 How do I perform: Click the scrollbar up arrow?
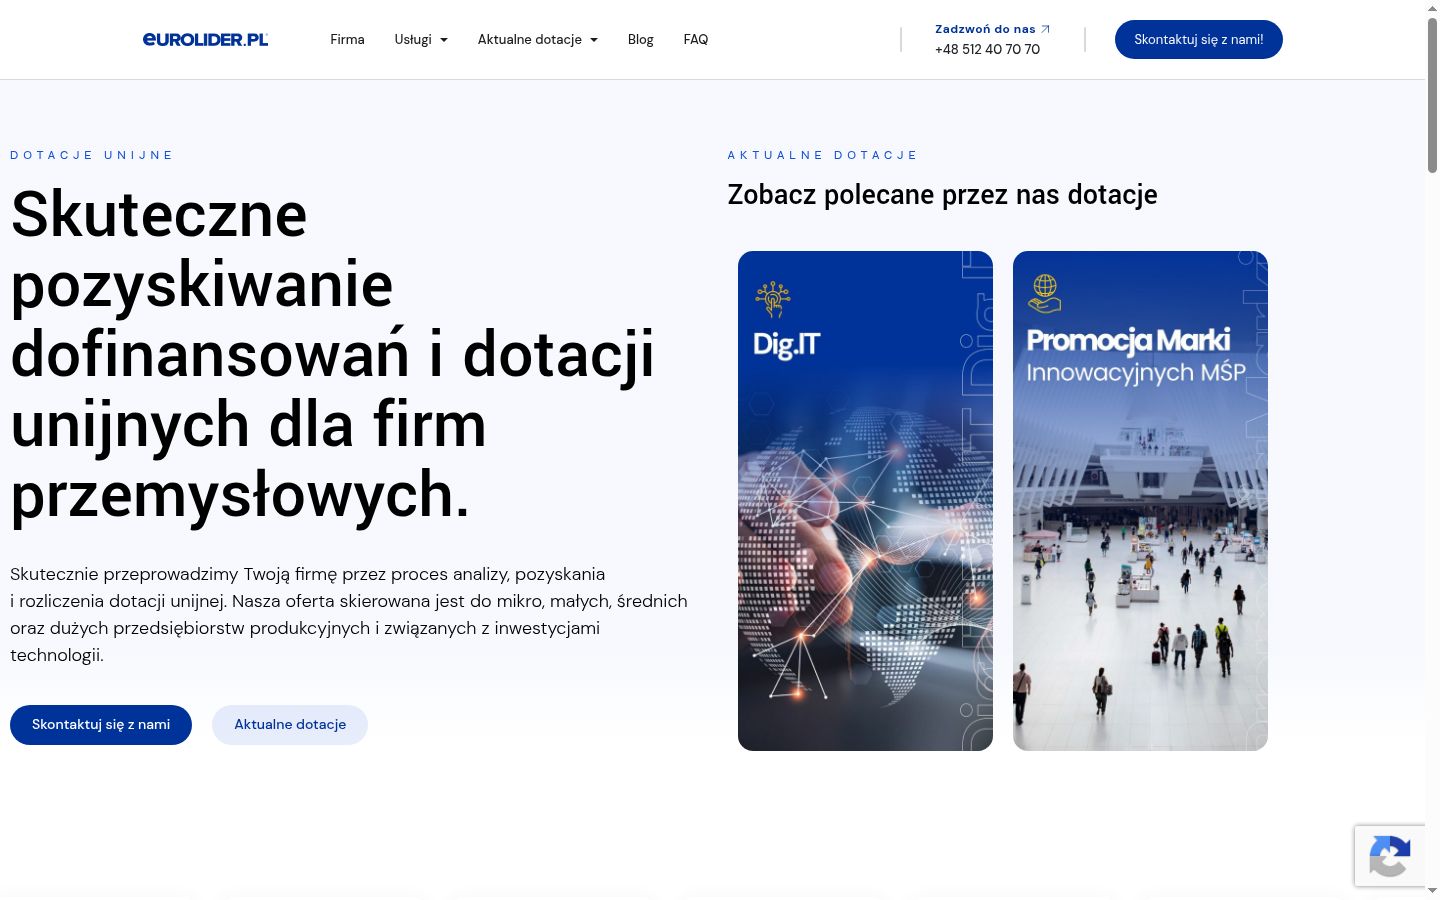(1432, 7)
